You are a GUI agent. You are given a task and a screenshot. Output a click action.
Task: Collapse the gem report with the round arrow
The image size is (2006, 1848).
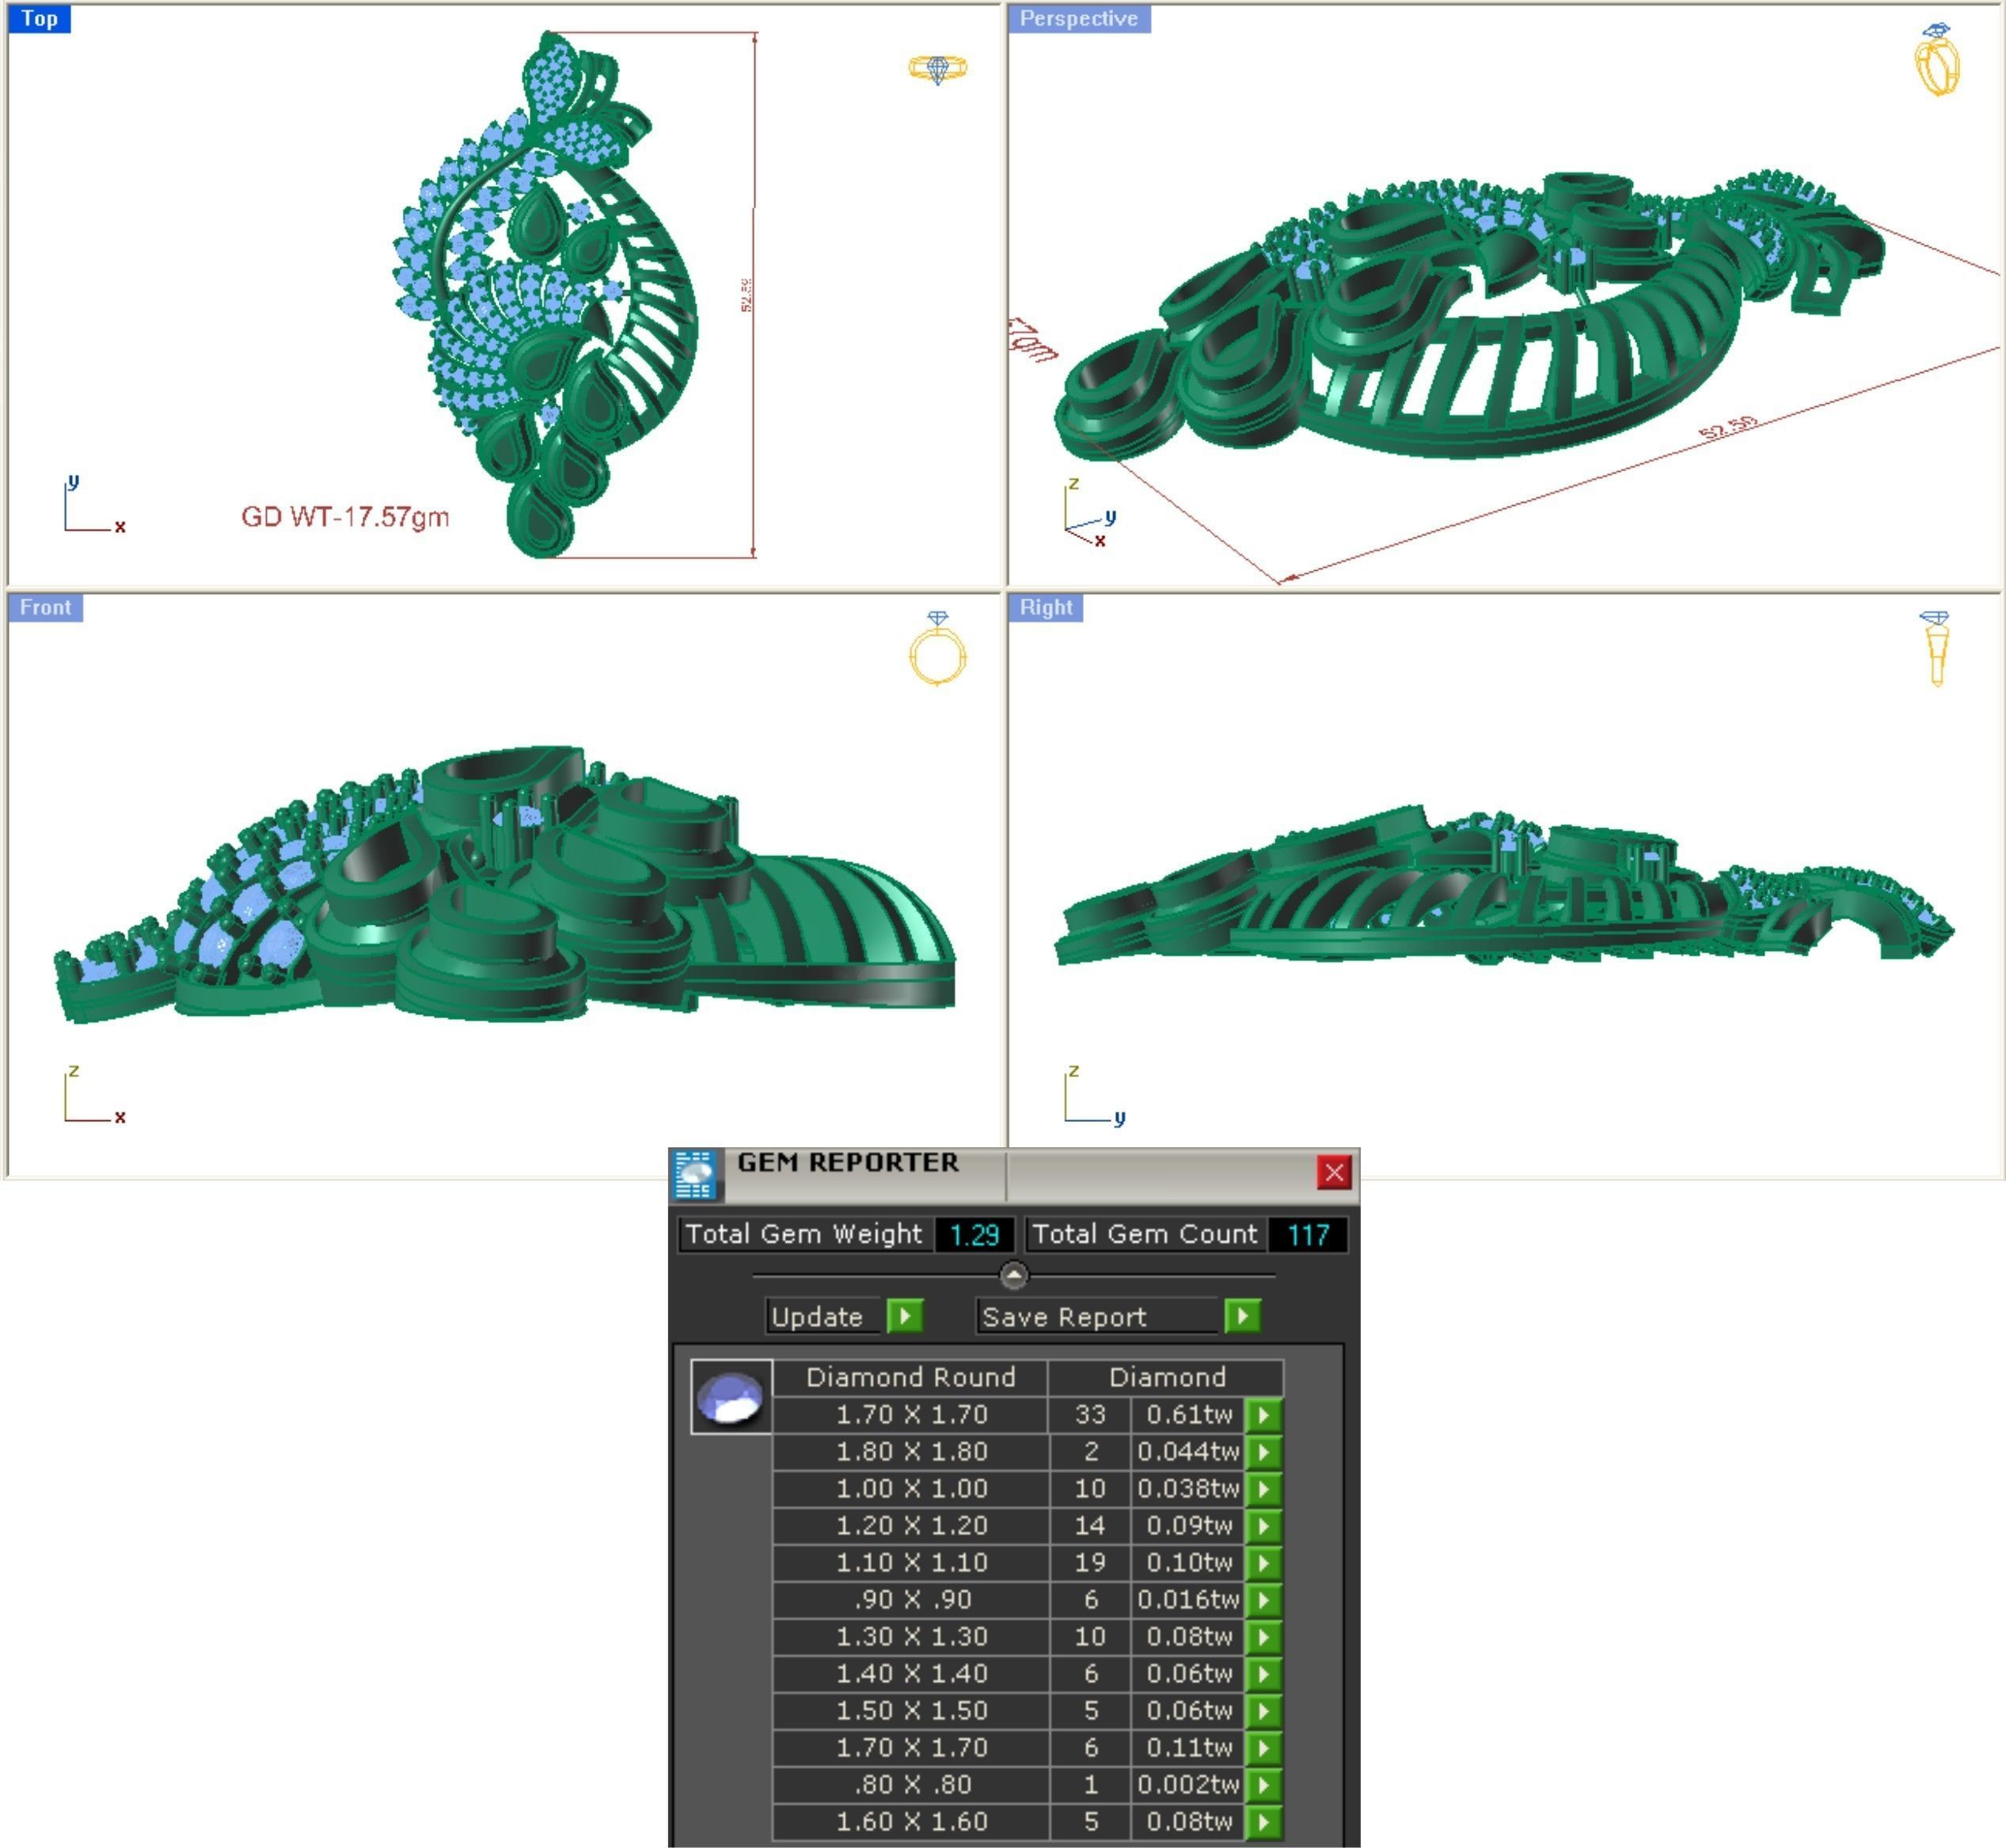1013,1275
